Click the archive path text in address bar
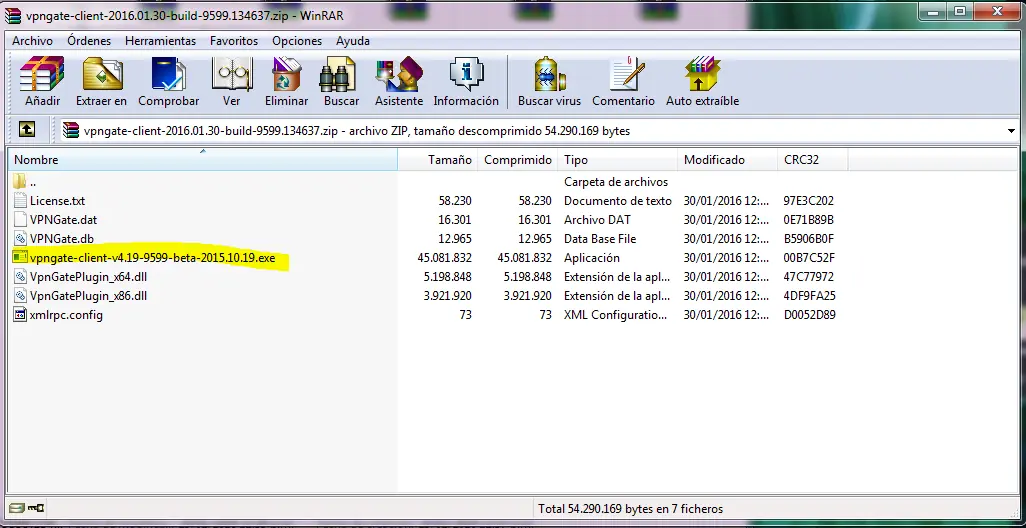1026x528 pixels. [x=357, y=131]
